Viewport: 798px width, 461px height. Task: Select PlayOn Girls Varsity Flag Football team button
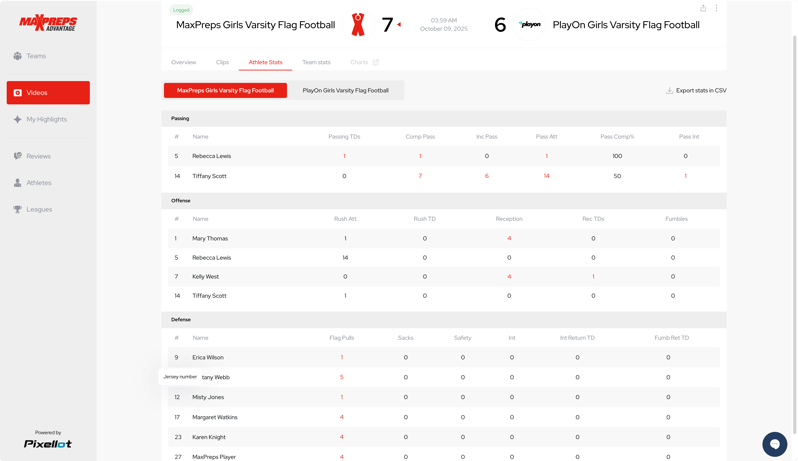pyautogui.click(x=346, y=91)
